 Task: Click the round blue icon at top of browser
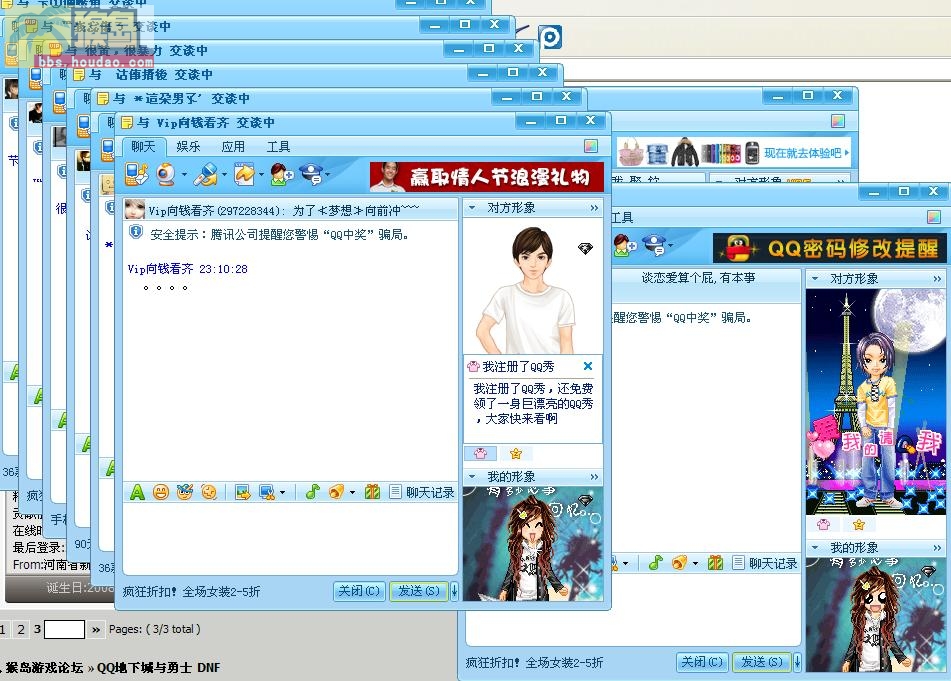click(550, 37)
